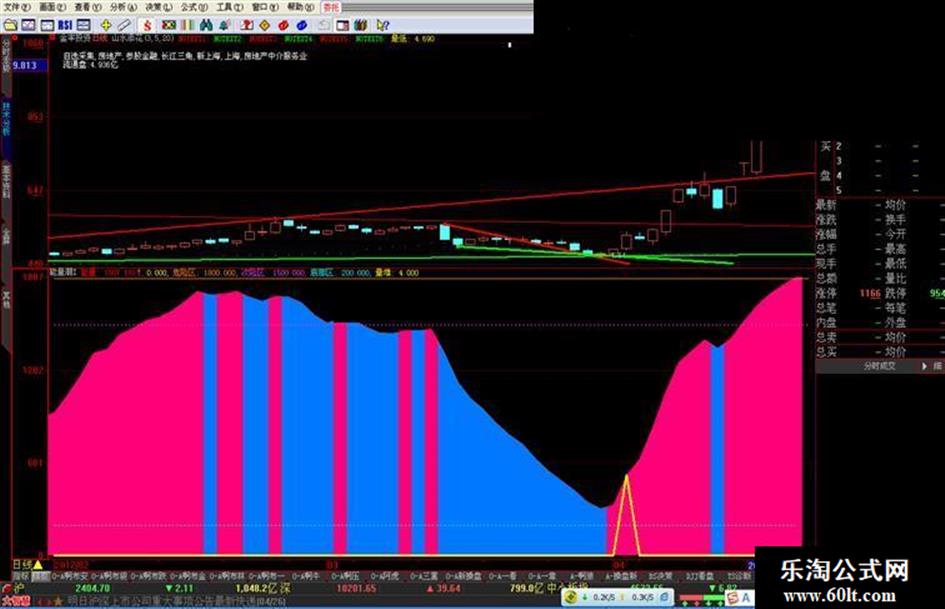Viewport: 945px width, 609px height.
Task: Click the yellow spike in indicator chart
Action: [627, 490]
